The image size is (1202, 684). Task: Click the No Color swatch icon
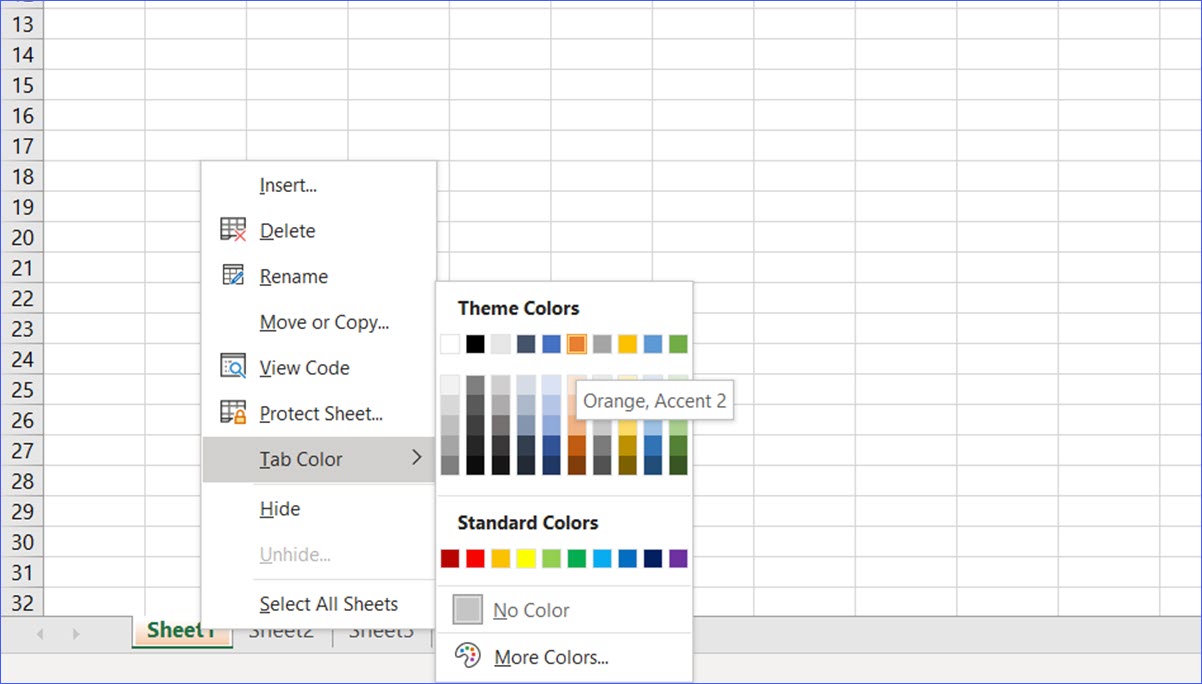tap(467, 609)
